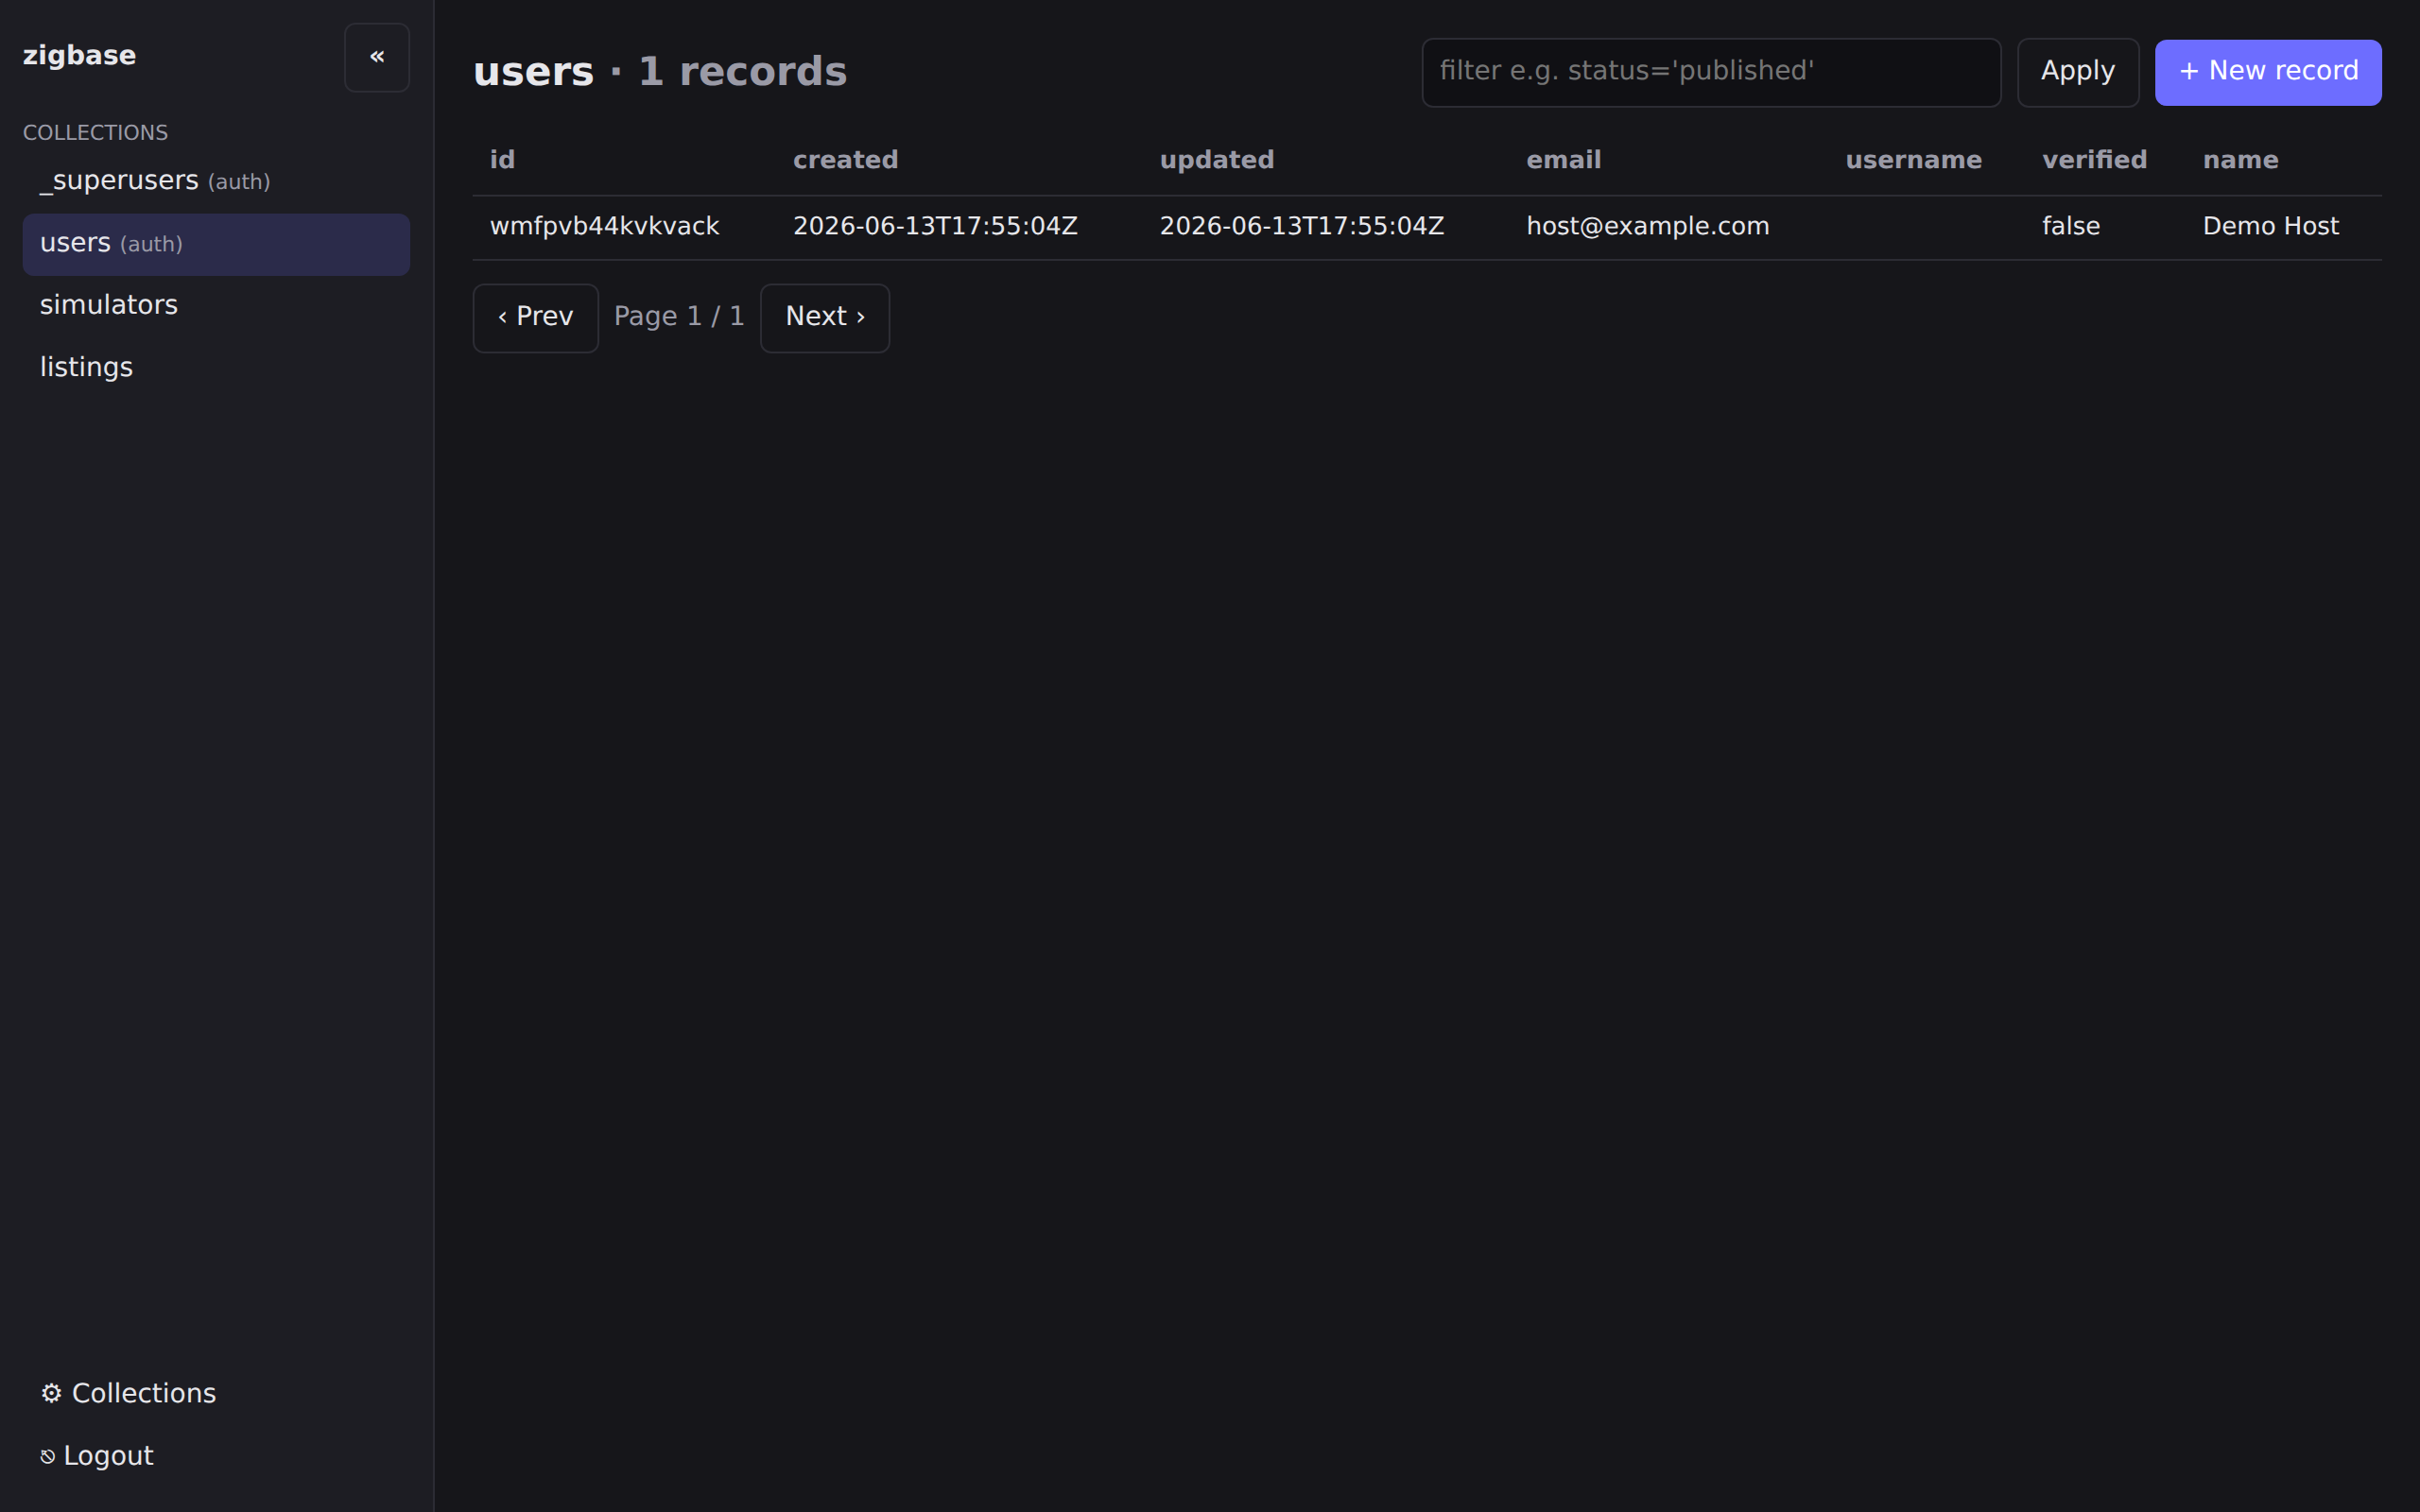Click the zigbase app title
Screen dimensions: 2420x1512
(x=79, y=56)
